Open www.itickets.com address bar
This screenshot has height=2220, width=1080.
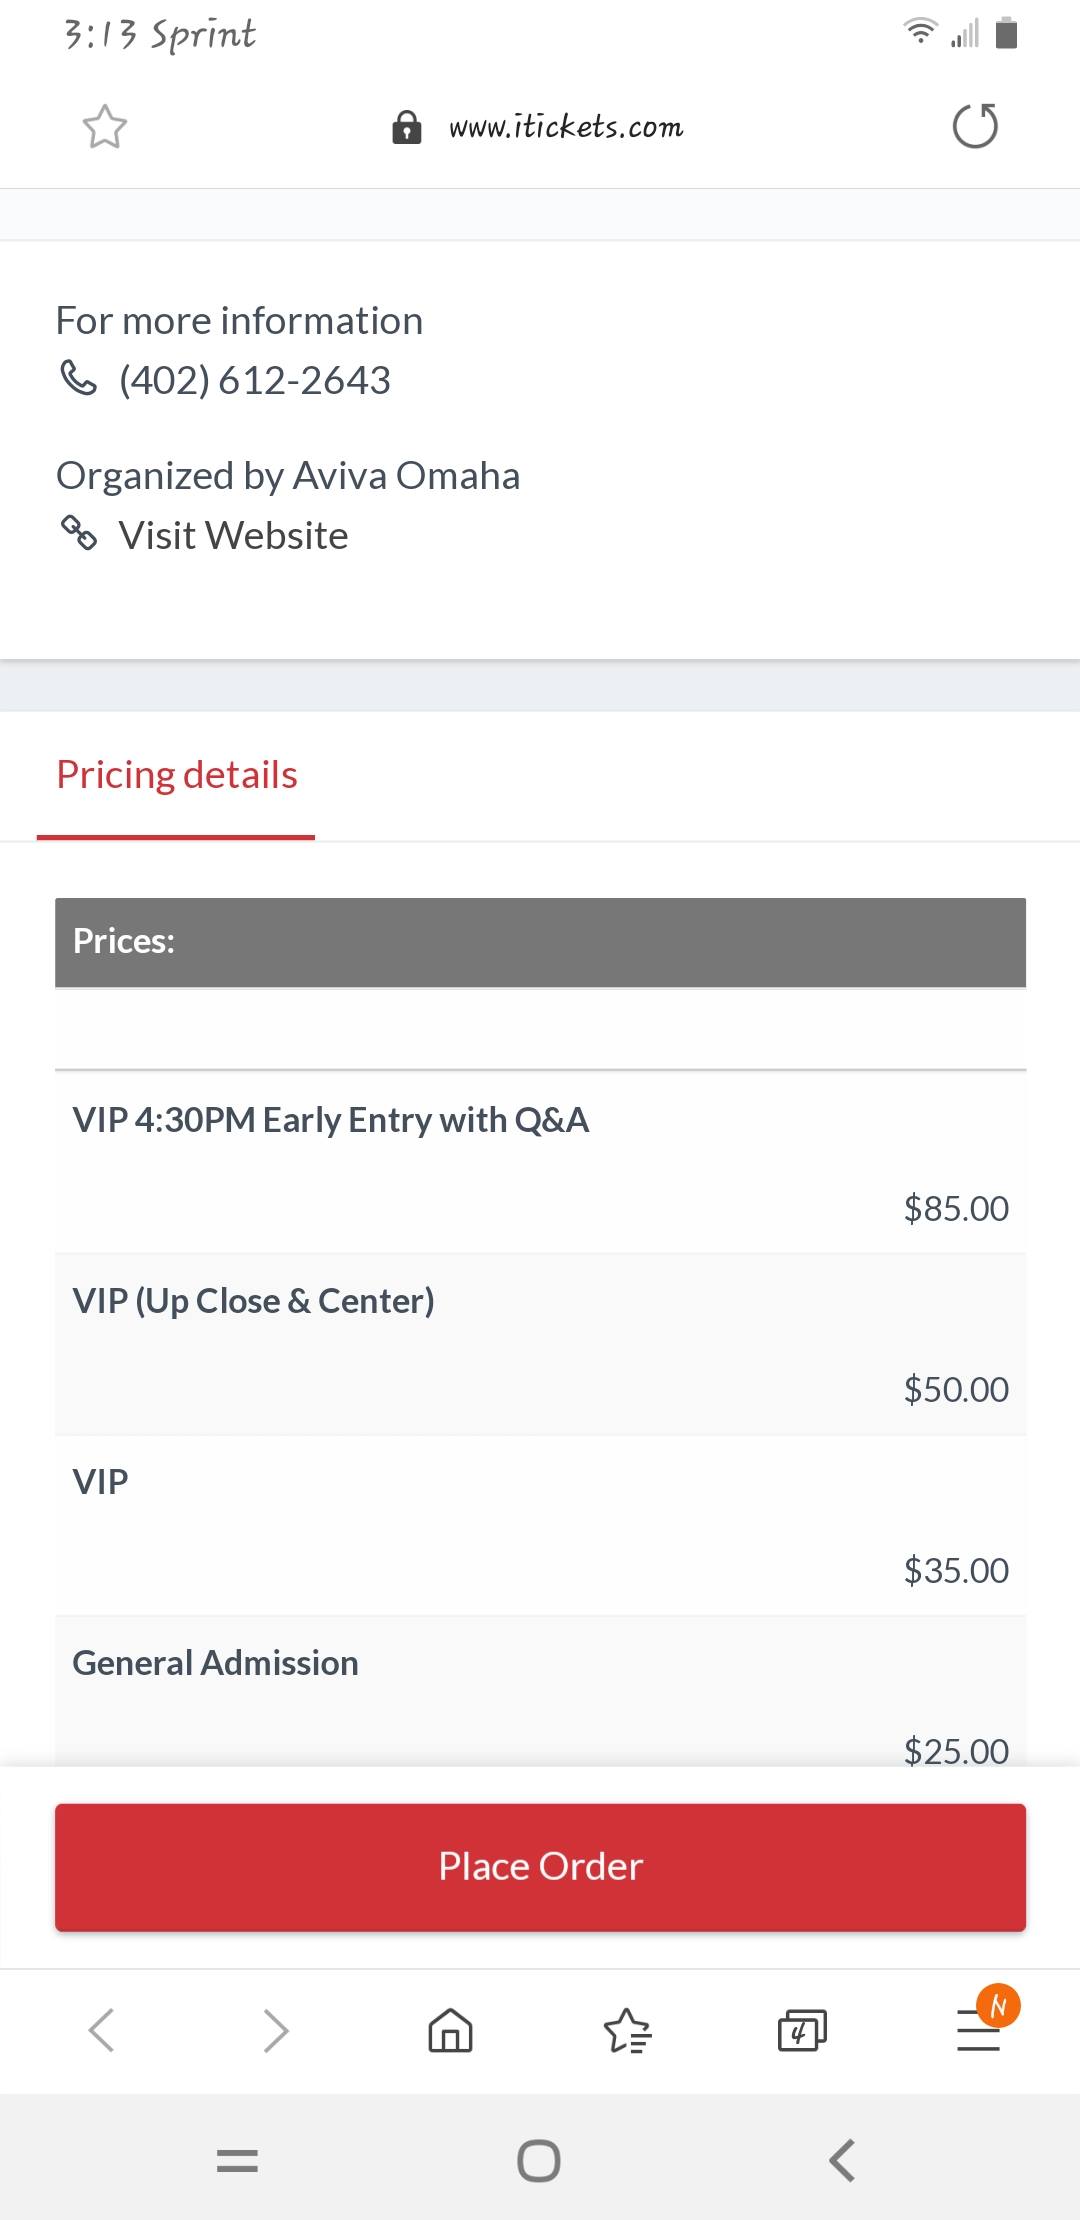point(565,128)
